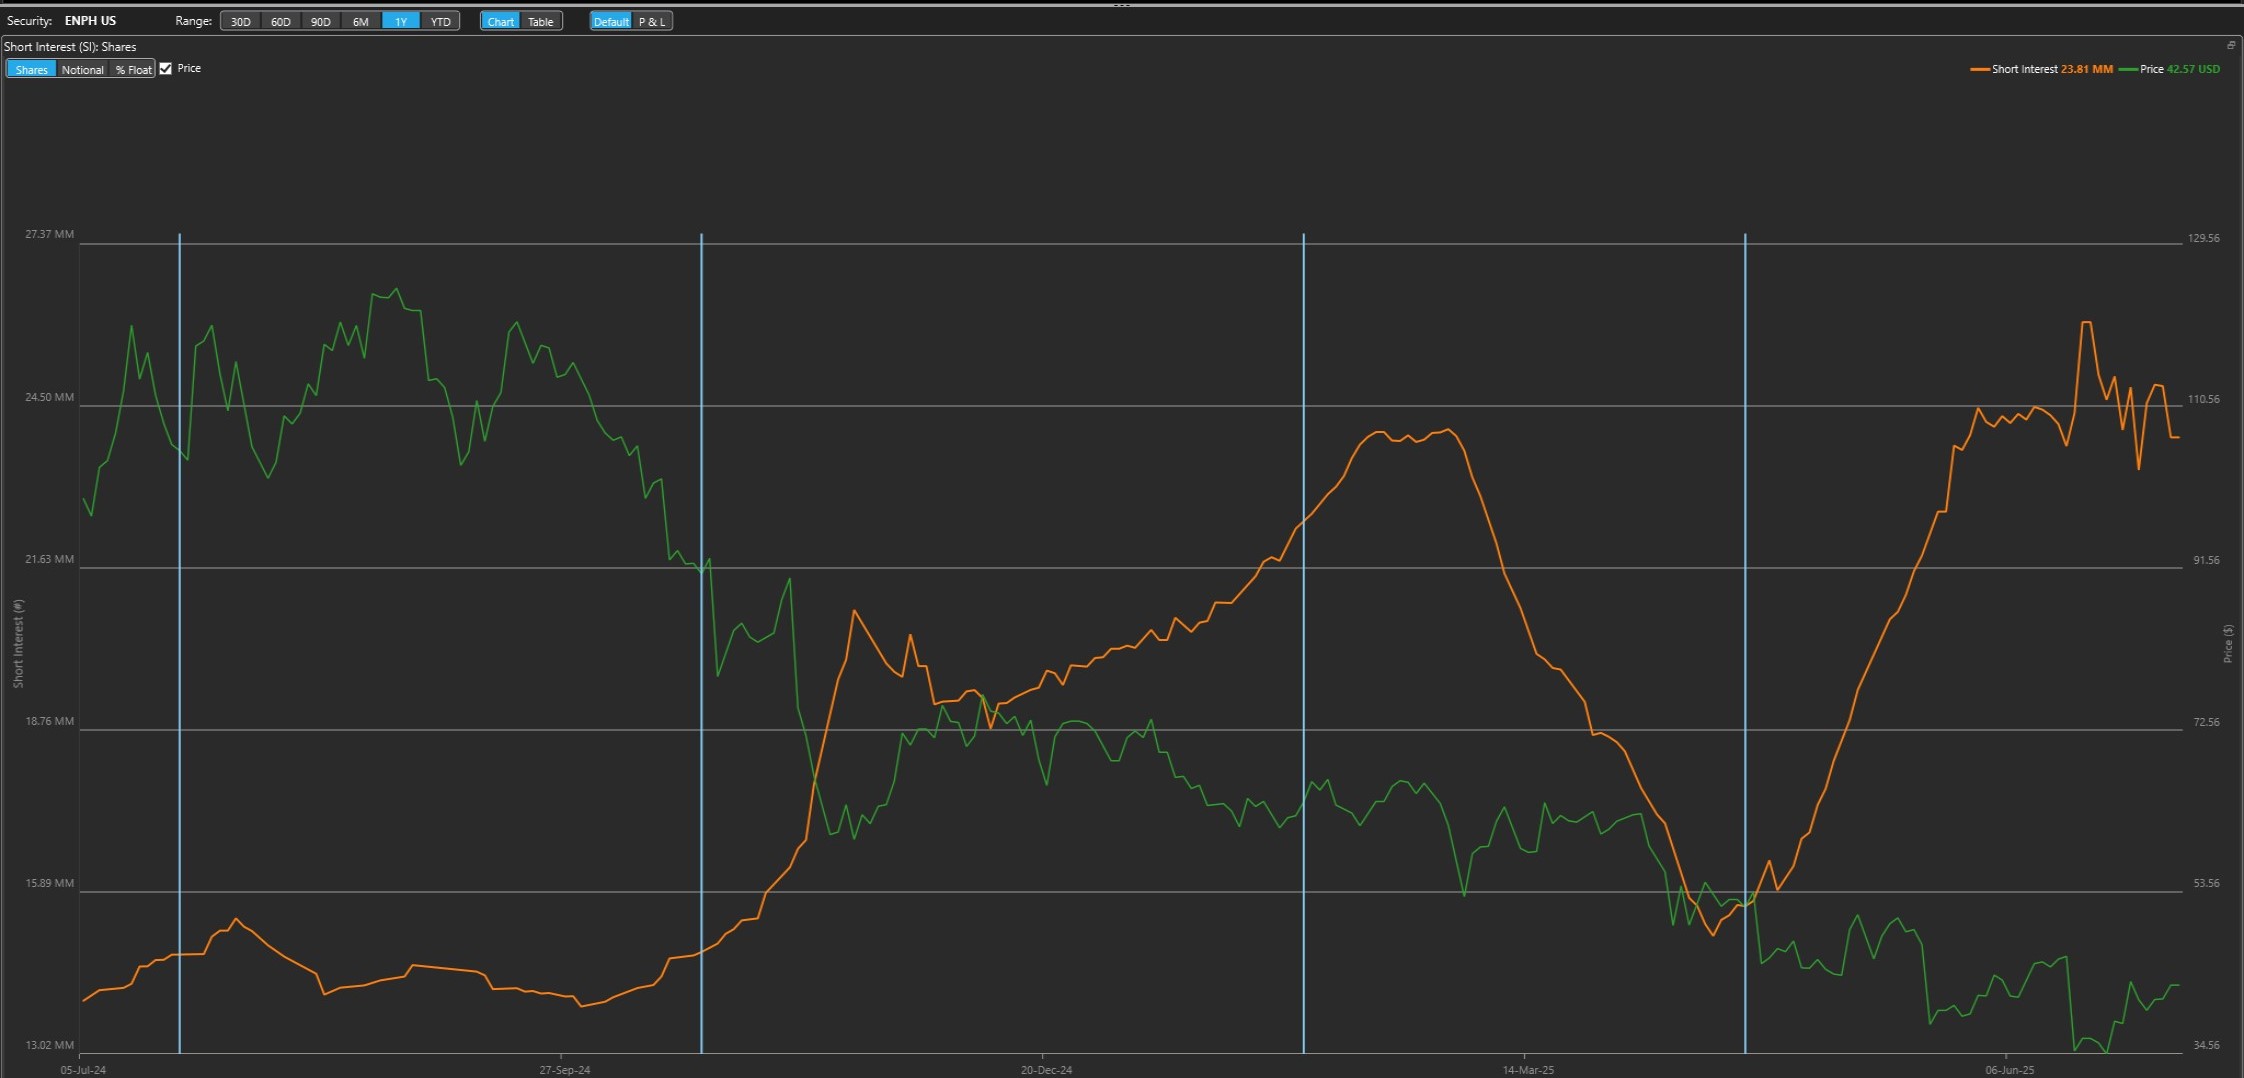
Task: Set range to 30D
Action: click(240, 21)
